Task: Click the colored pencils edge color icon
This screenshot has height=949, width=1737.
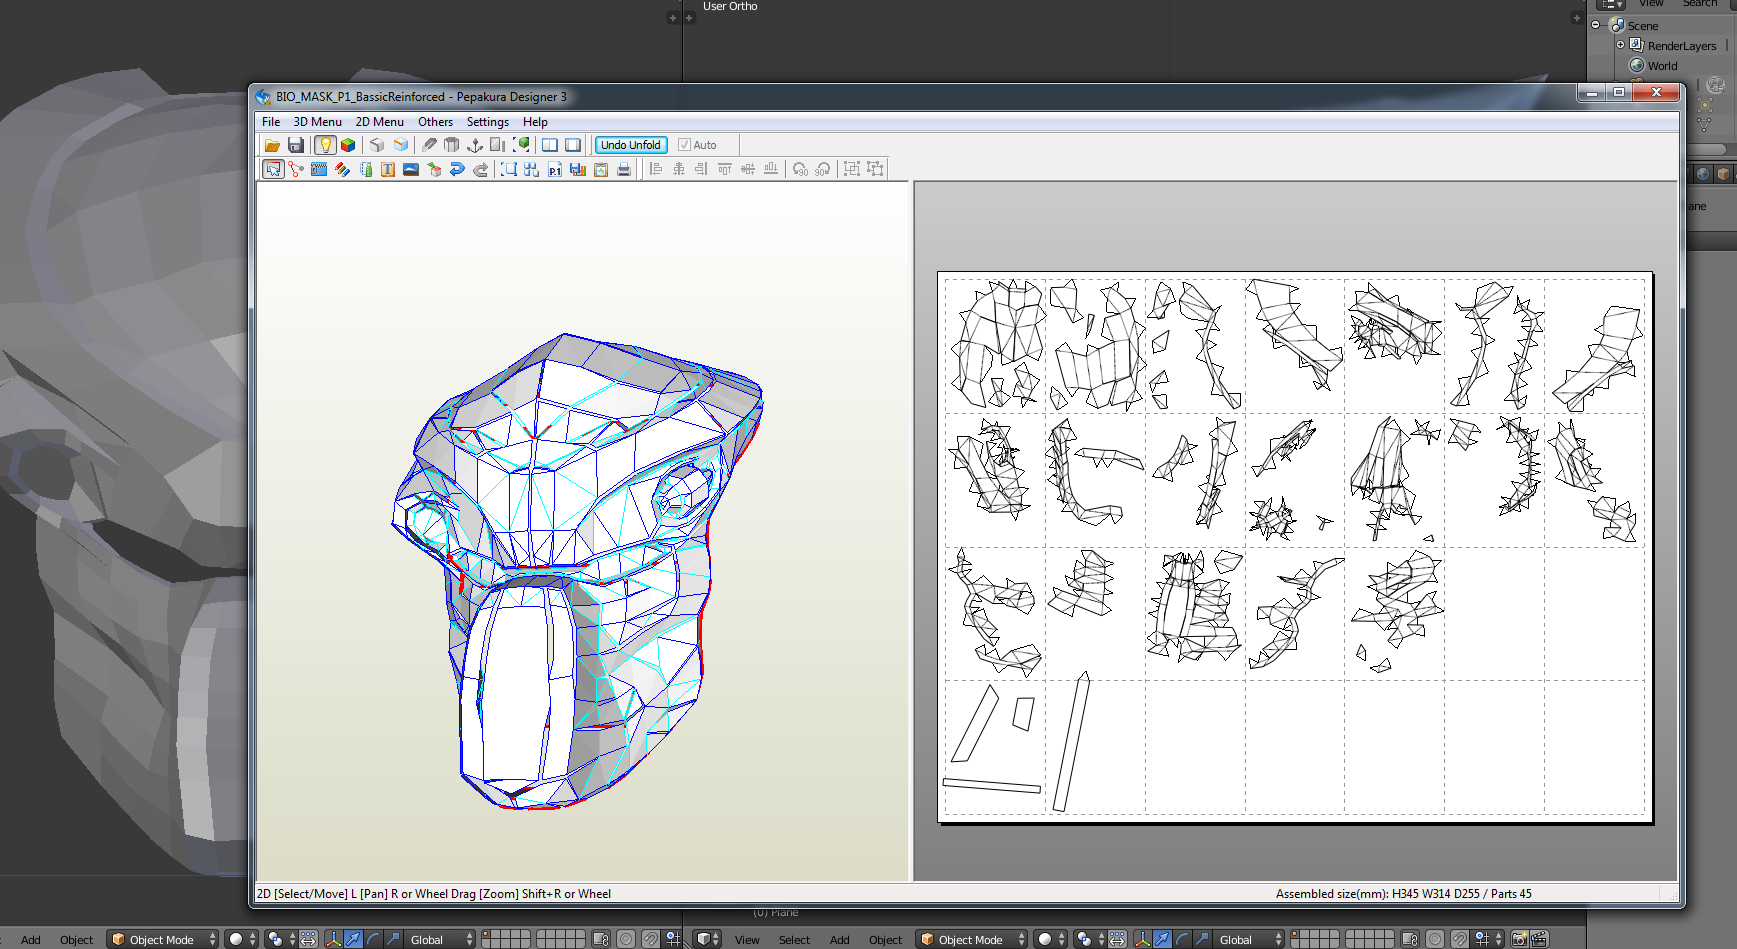Action: pos(342,169)
